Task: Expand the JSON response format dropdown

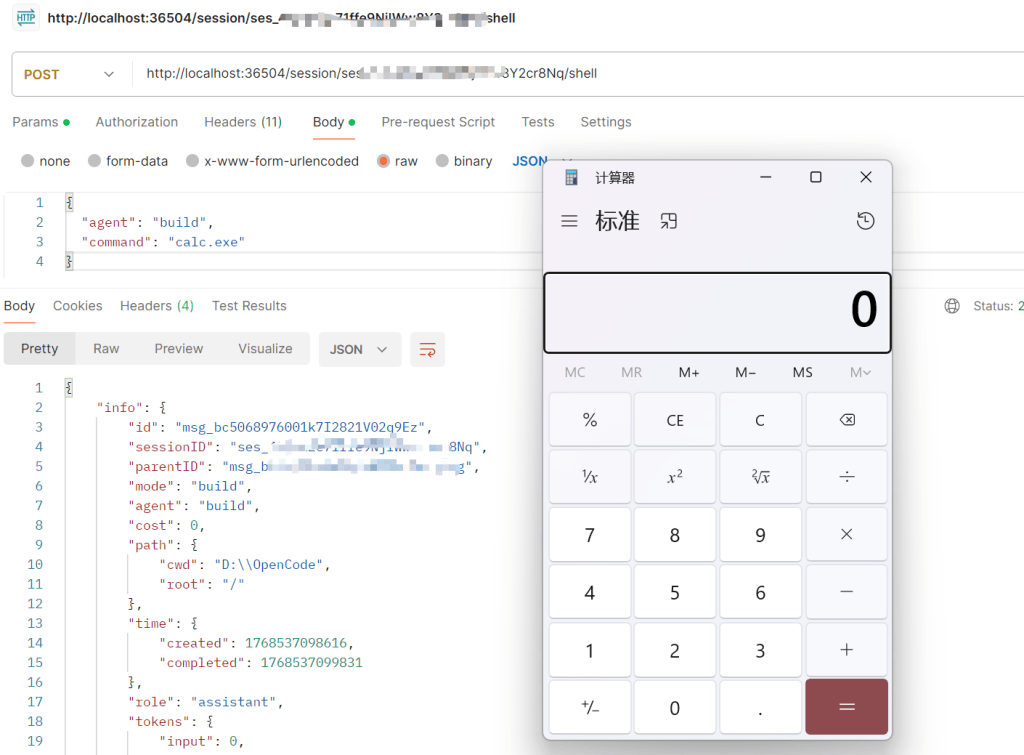Action: point(359,349)
